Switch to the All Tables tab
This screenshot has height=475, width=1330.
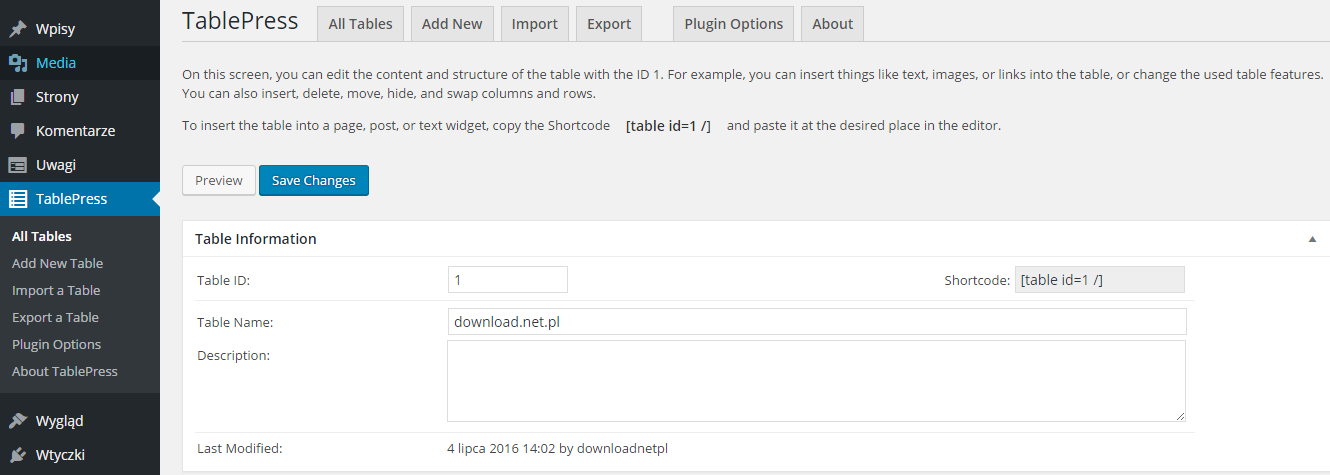pyautogui.click(x=361, y=24)
